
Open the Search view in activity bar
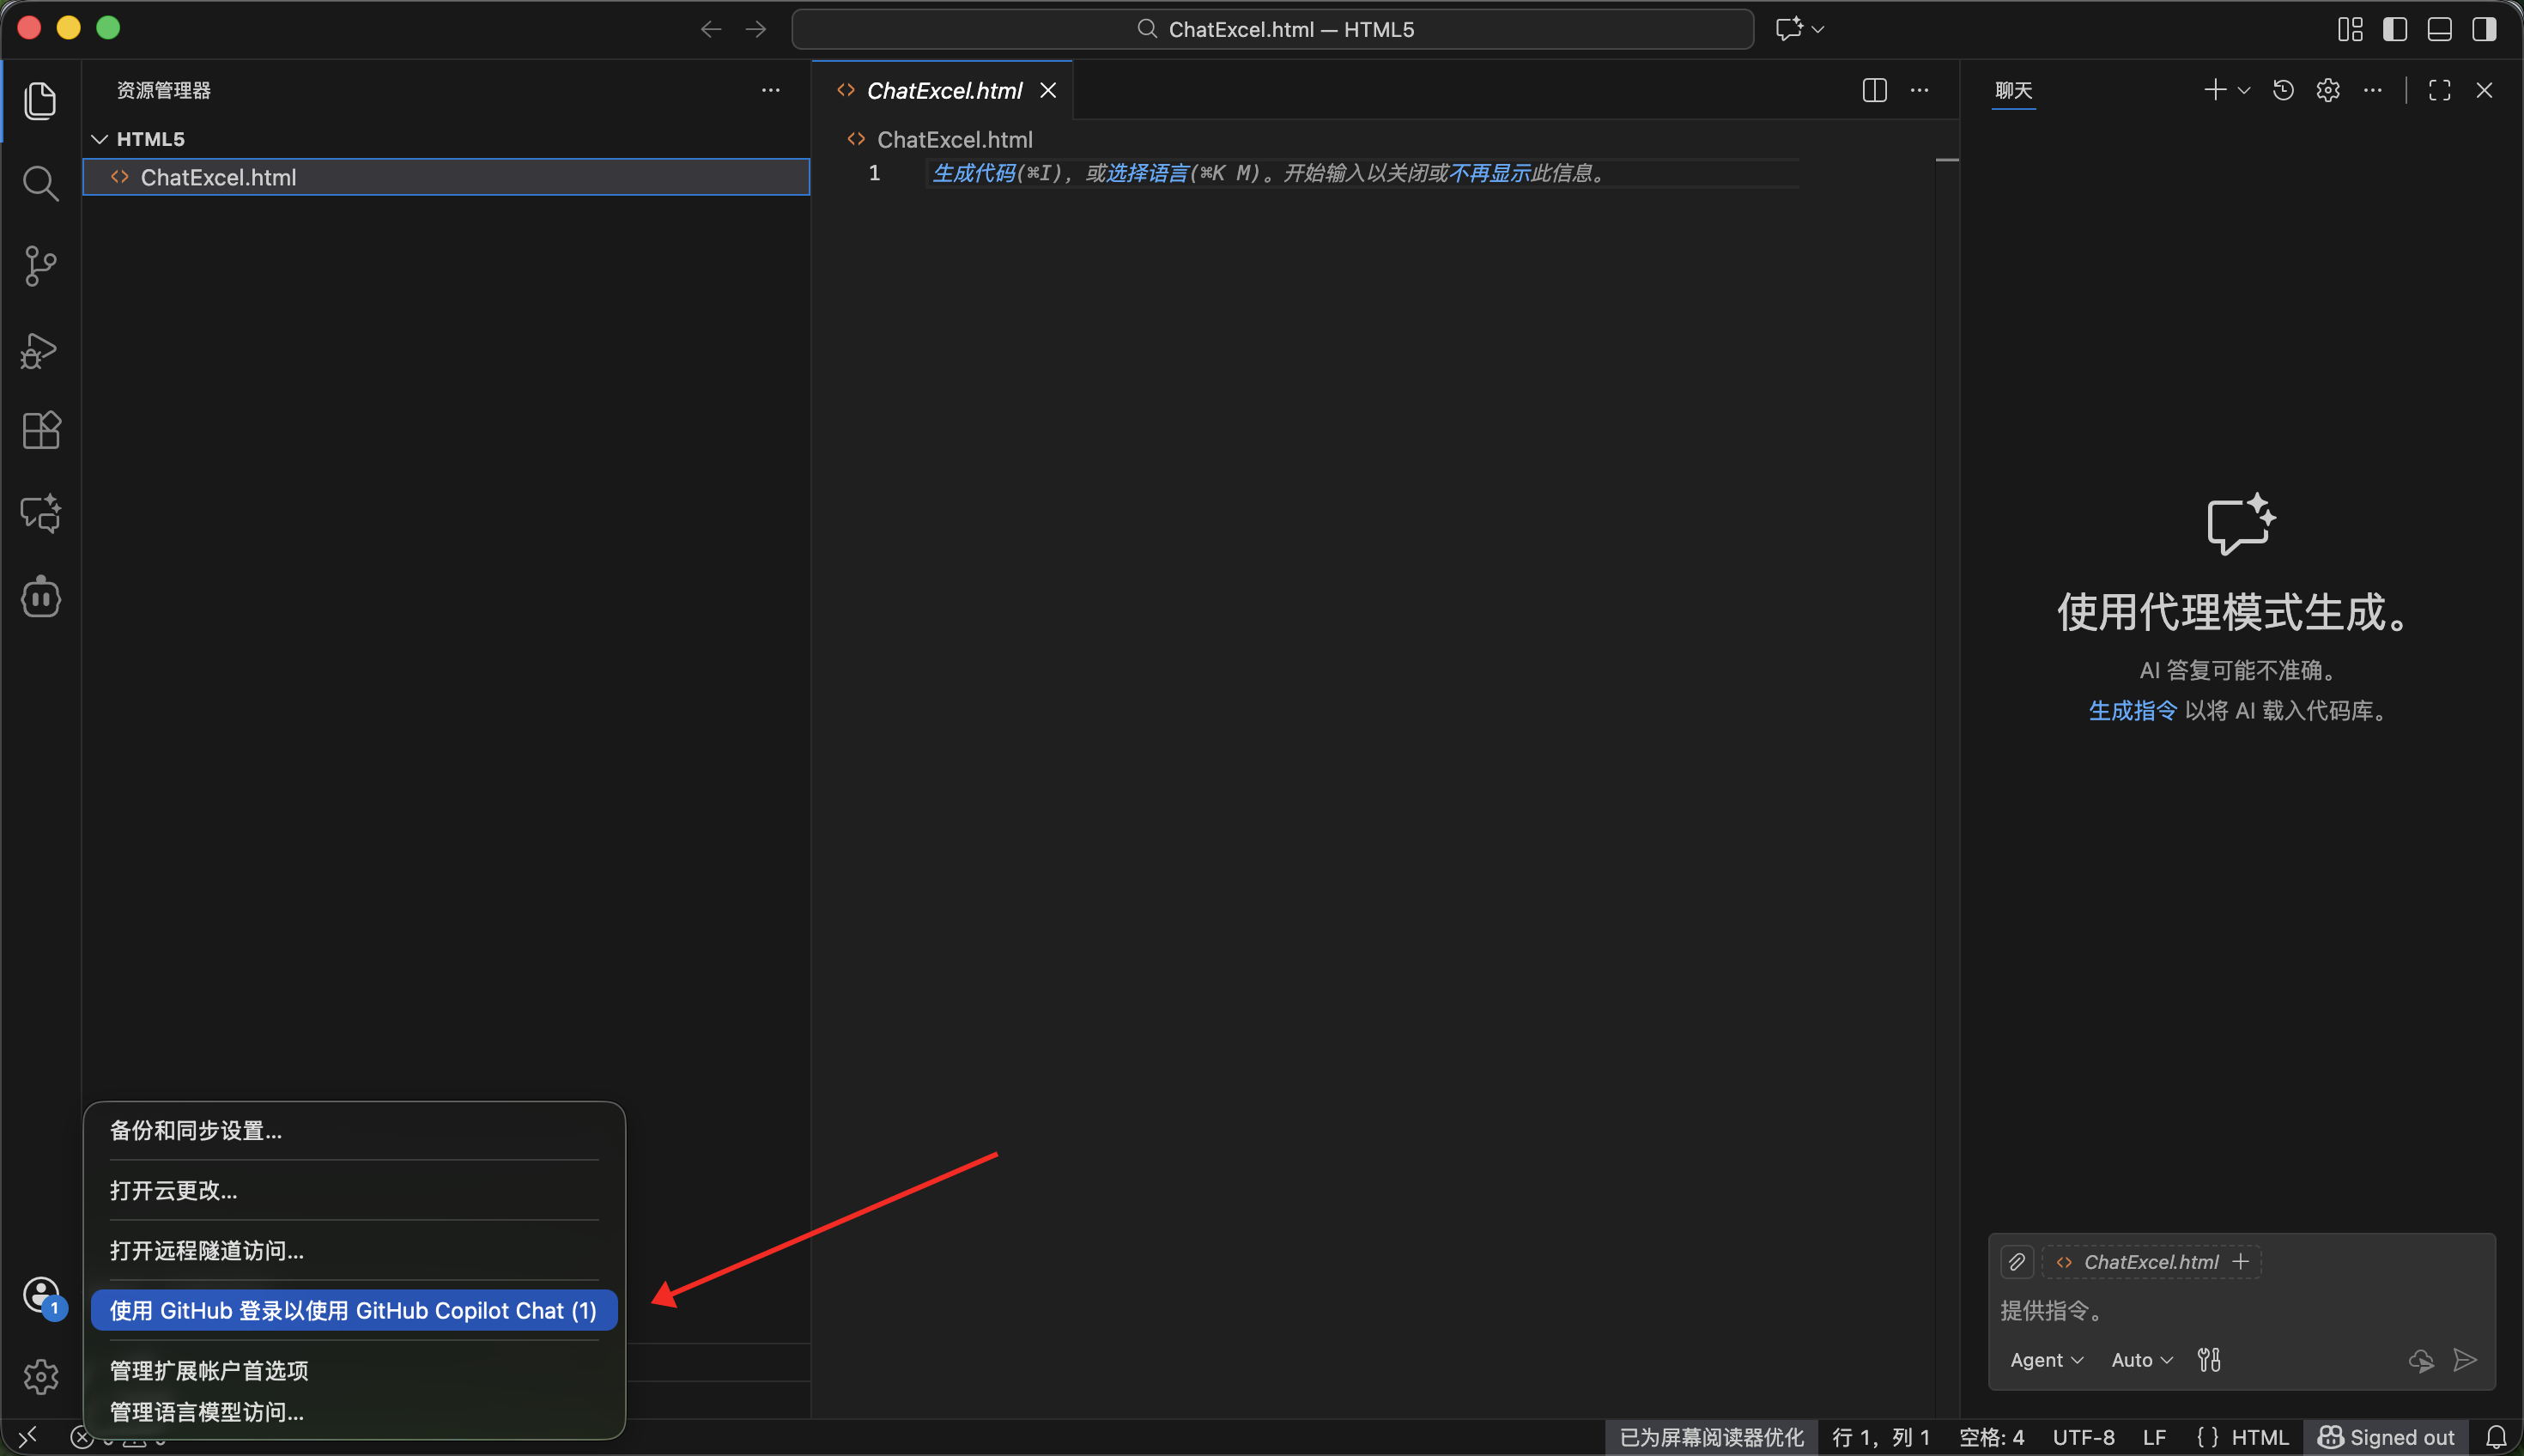tap(40, 183)
